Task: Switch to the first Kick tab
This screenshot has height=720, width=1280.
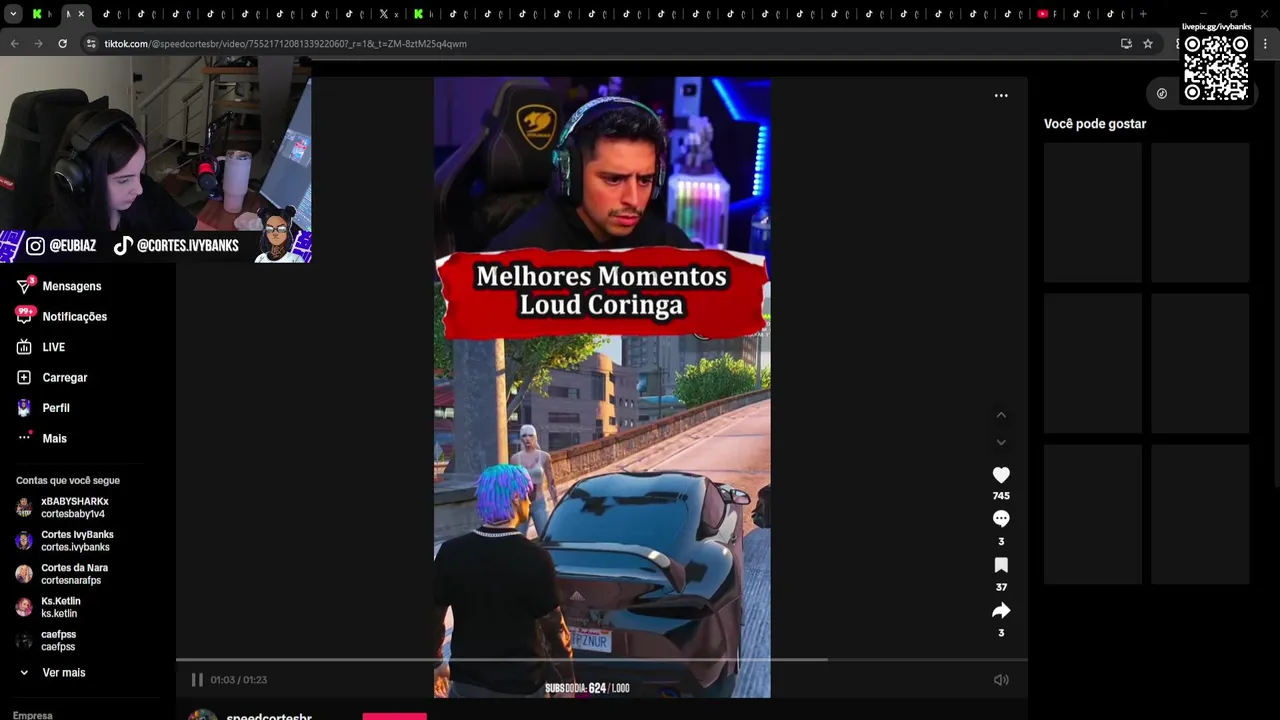Action: [x=41, y=14]
